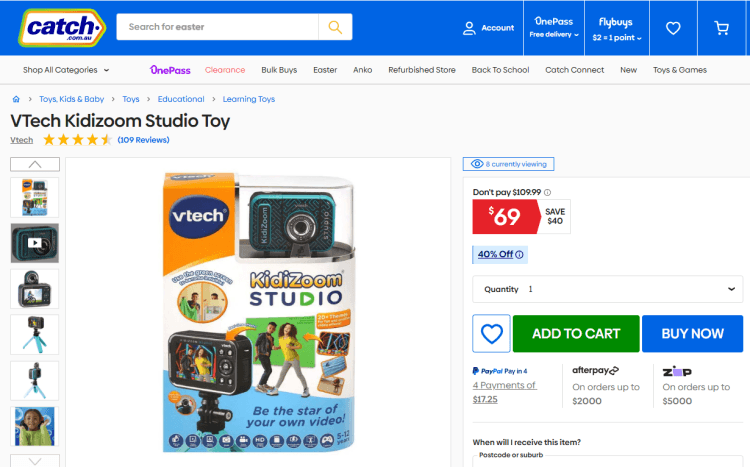Click the search magnifier button

pyautogui.click(x=335, y=27)
